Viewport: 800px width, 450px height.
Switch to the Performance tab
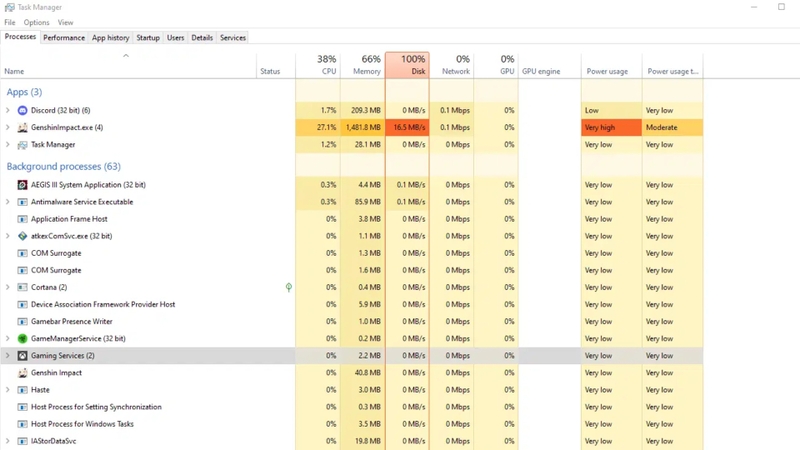64,38
